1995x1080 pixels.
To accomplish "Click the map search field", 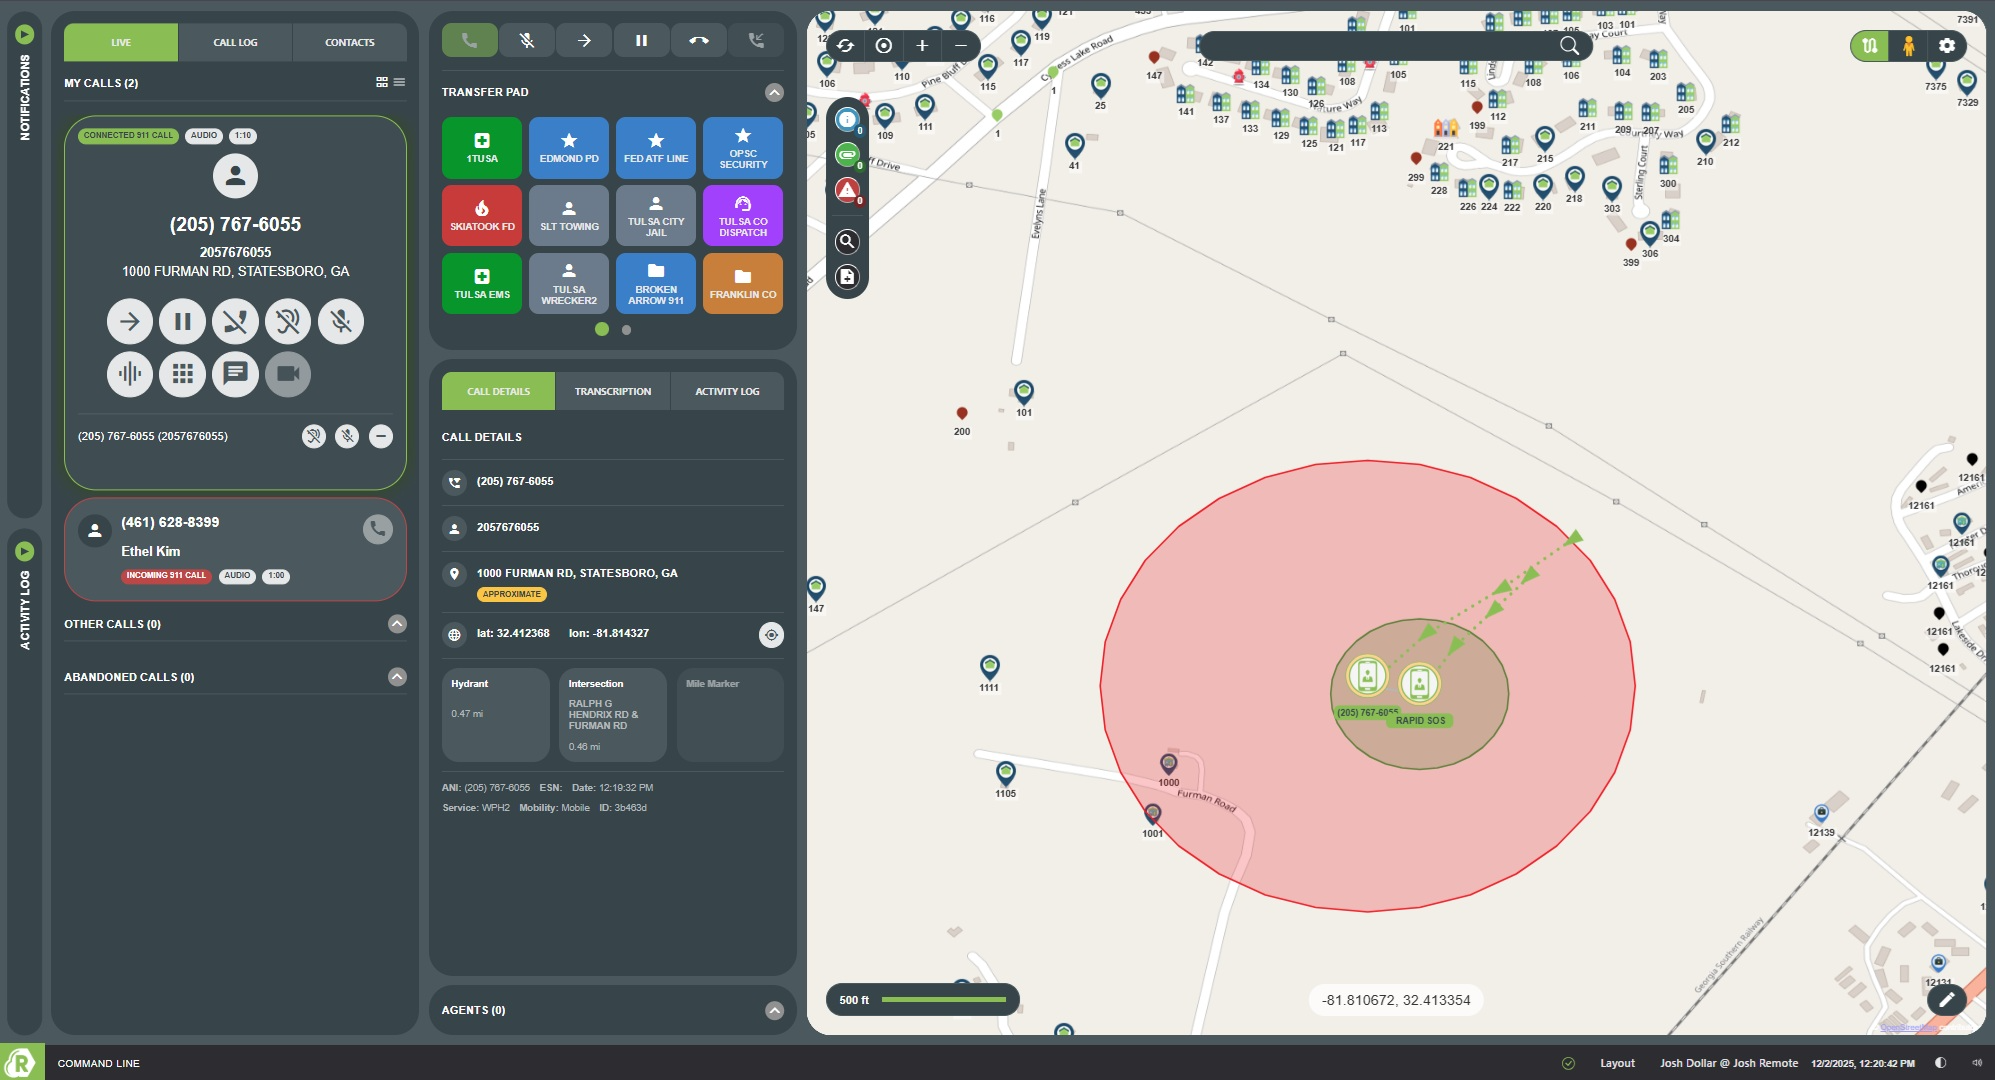I will click(1380, 45).
